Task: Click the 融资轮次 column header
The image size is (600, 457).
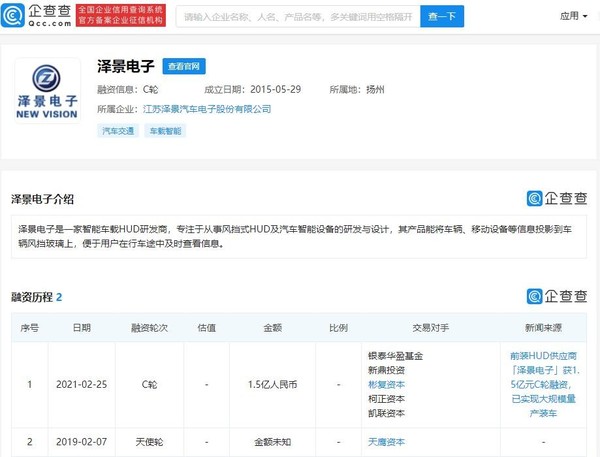Action: coord(149,328)
